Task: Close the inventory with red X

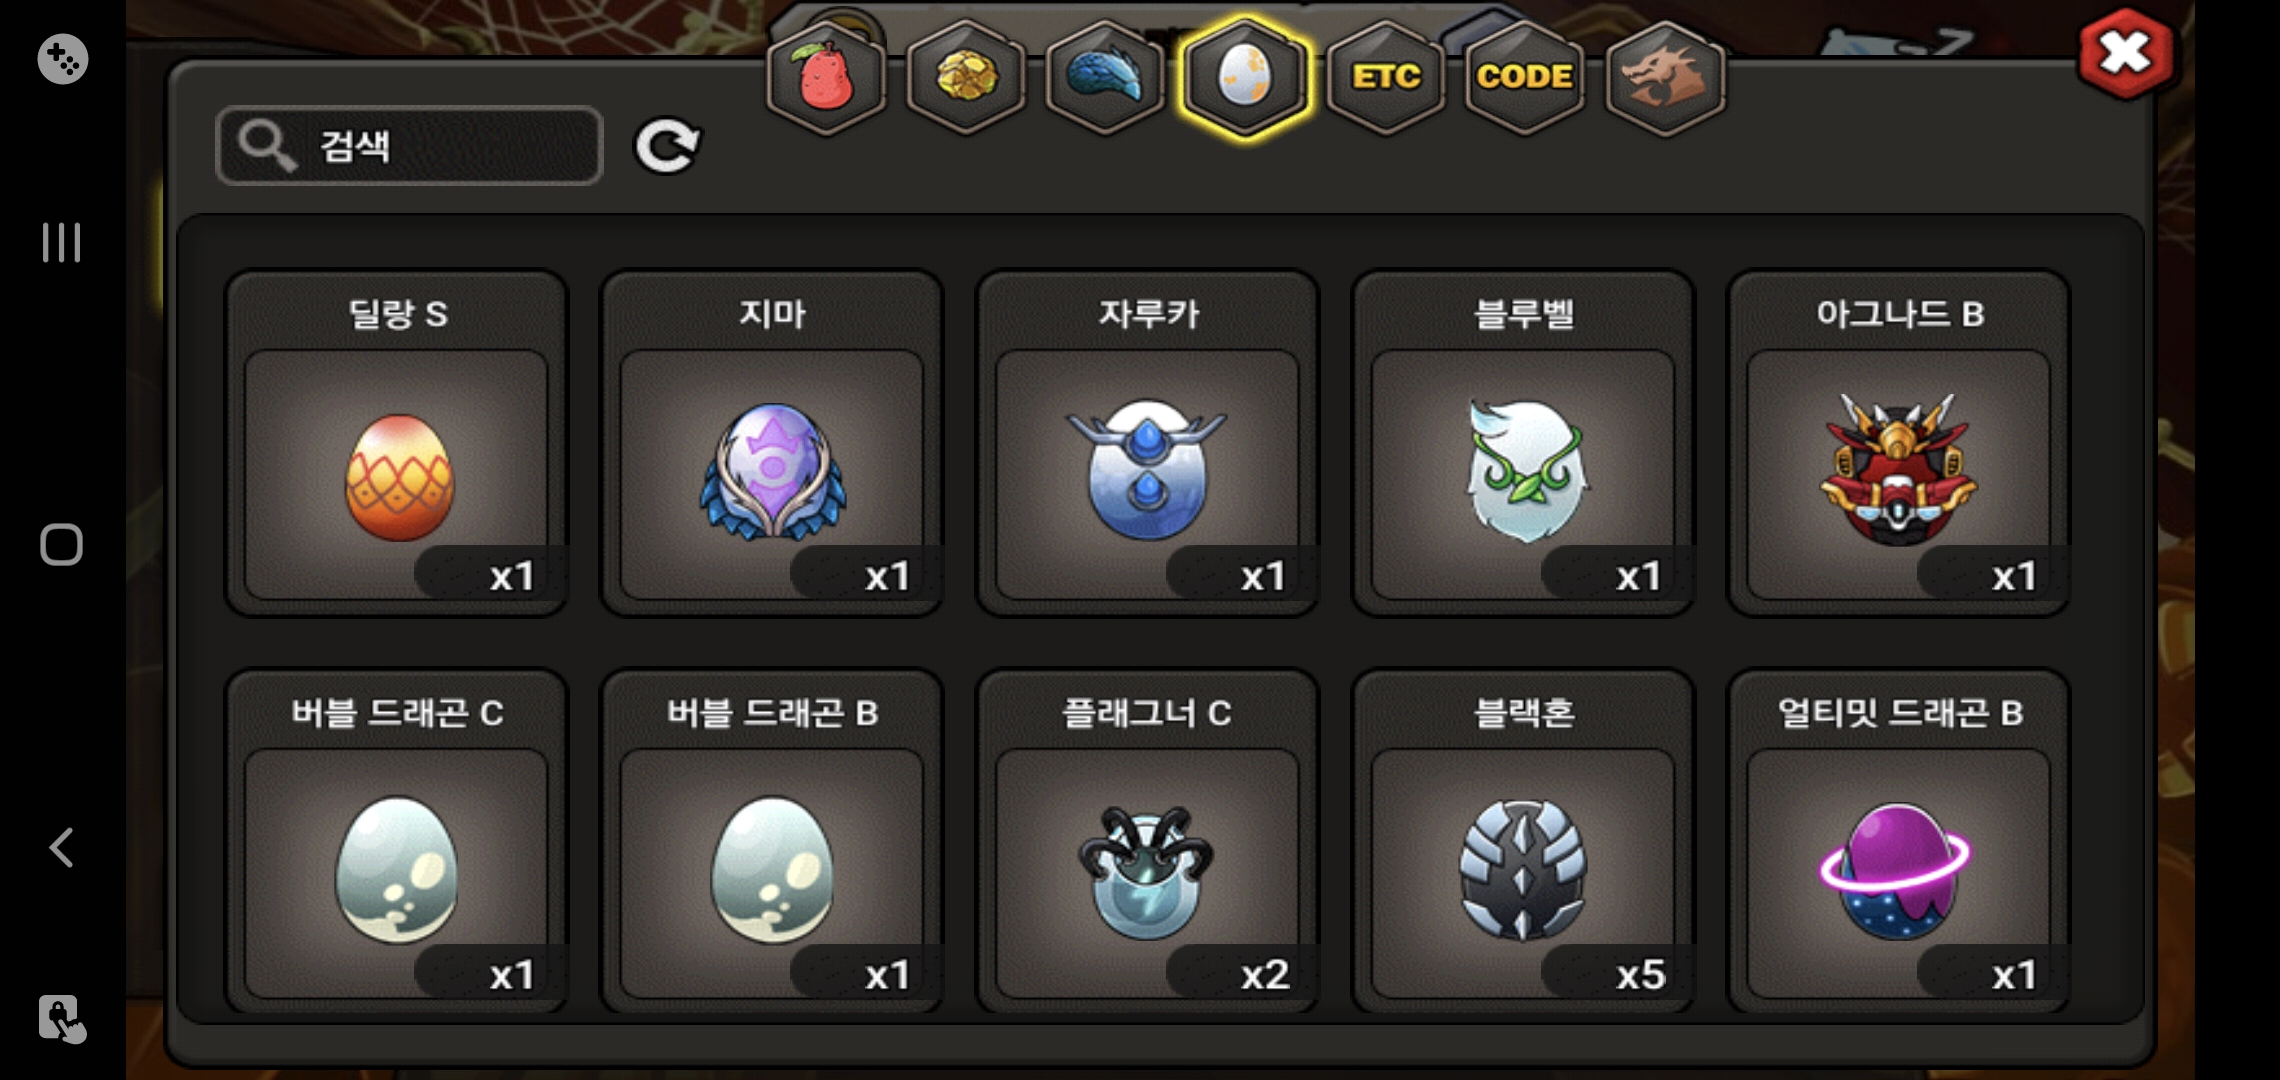Action: 2125,53
